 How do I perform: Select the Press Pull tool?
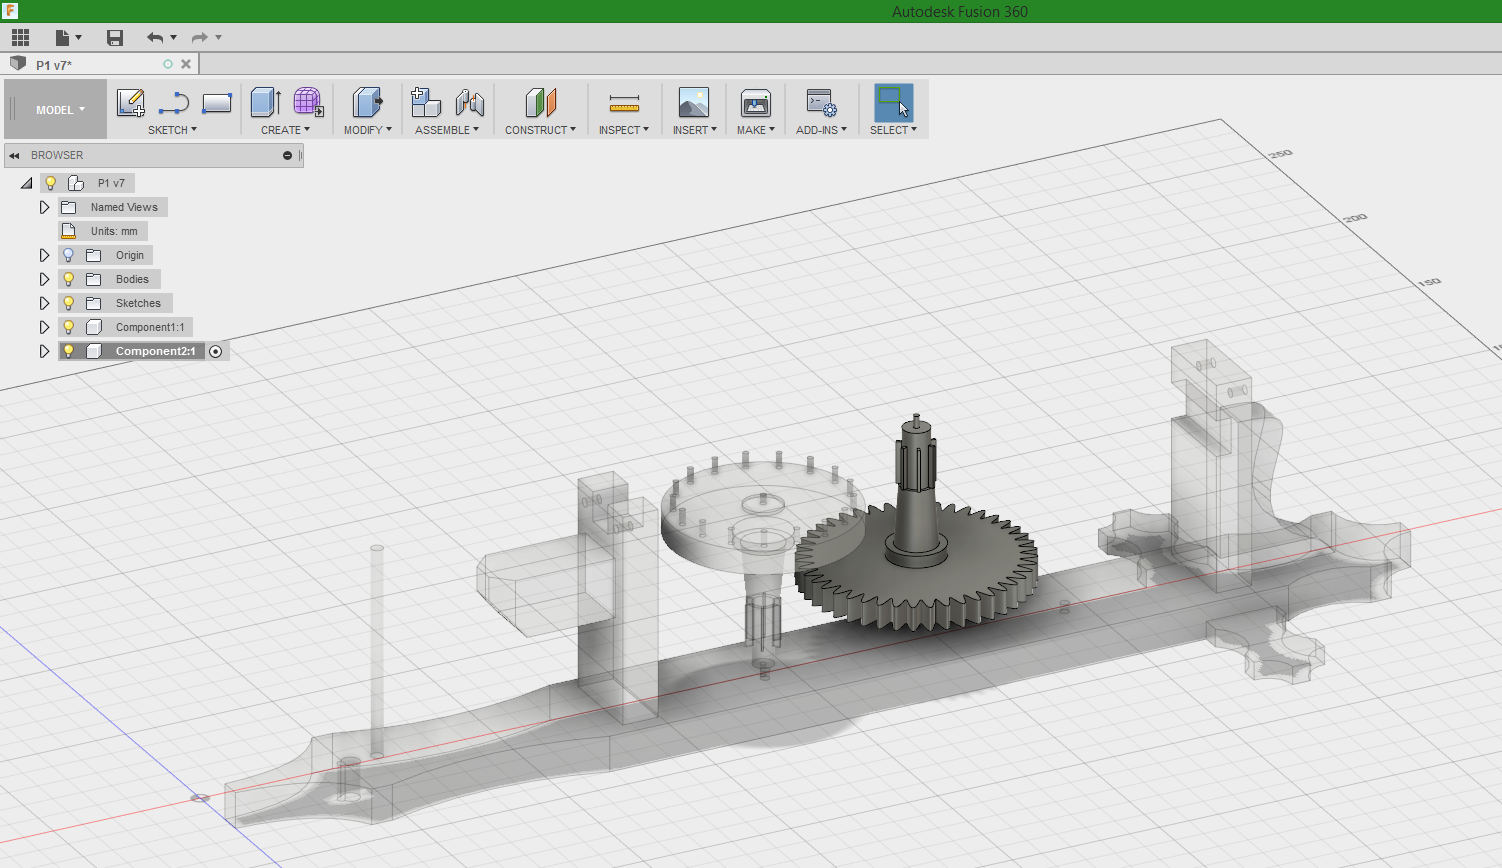(x=367, y=102)
